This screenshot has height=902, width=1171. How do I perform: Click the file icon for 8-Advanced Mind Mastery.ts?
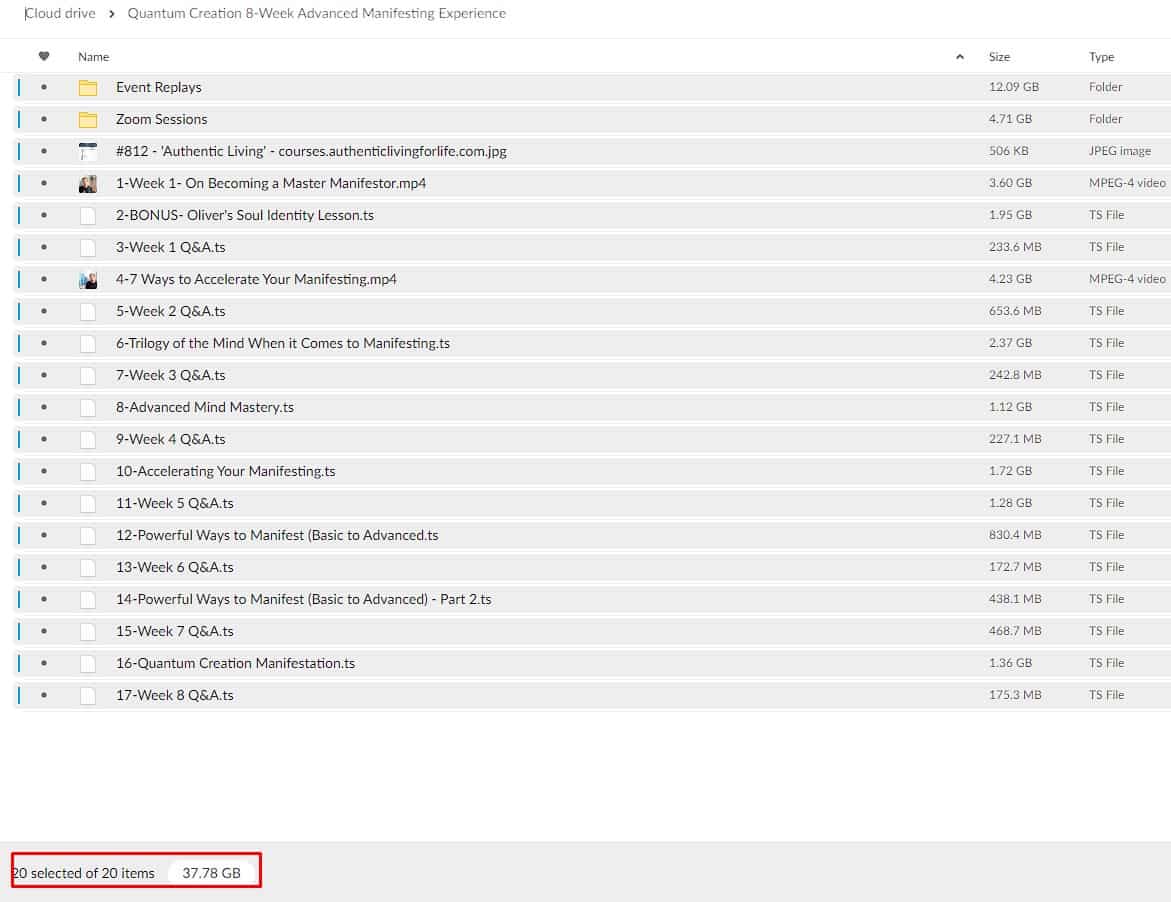click(88, 408)
